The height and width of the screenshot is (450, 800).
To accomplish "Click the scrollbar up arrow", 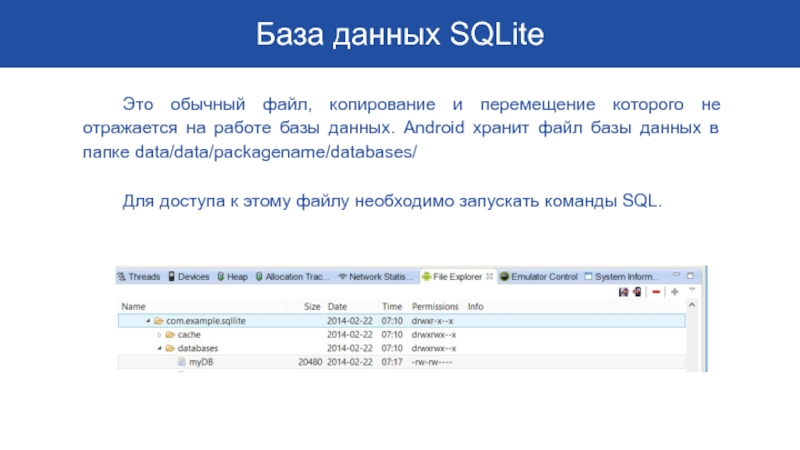I will click(692, 305).
